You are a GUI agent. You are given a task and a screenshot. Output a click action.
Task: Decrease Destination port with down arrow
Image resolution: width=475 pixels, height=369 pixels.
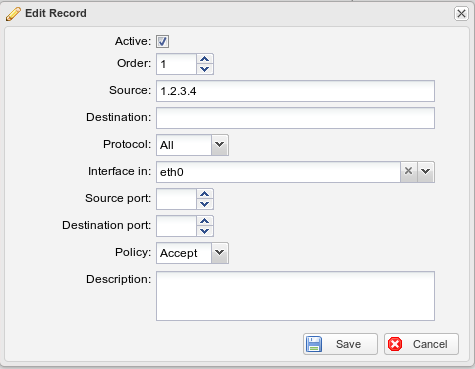coord(205,231)
